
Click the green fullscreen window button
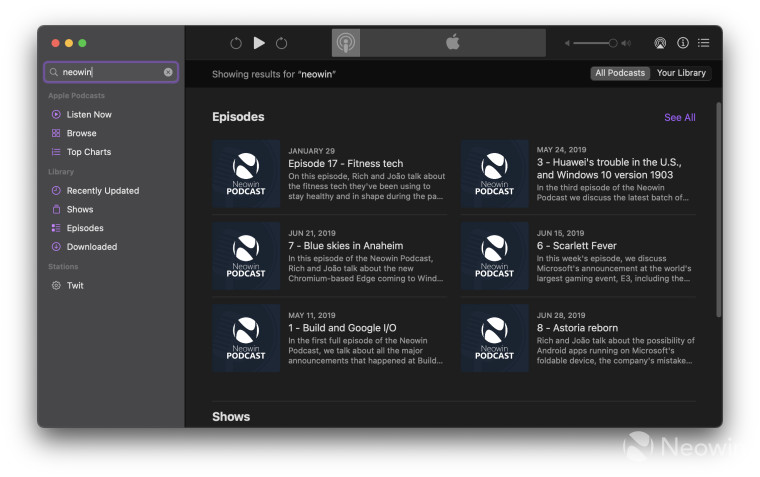(82, 43)
